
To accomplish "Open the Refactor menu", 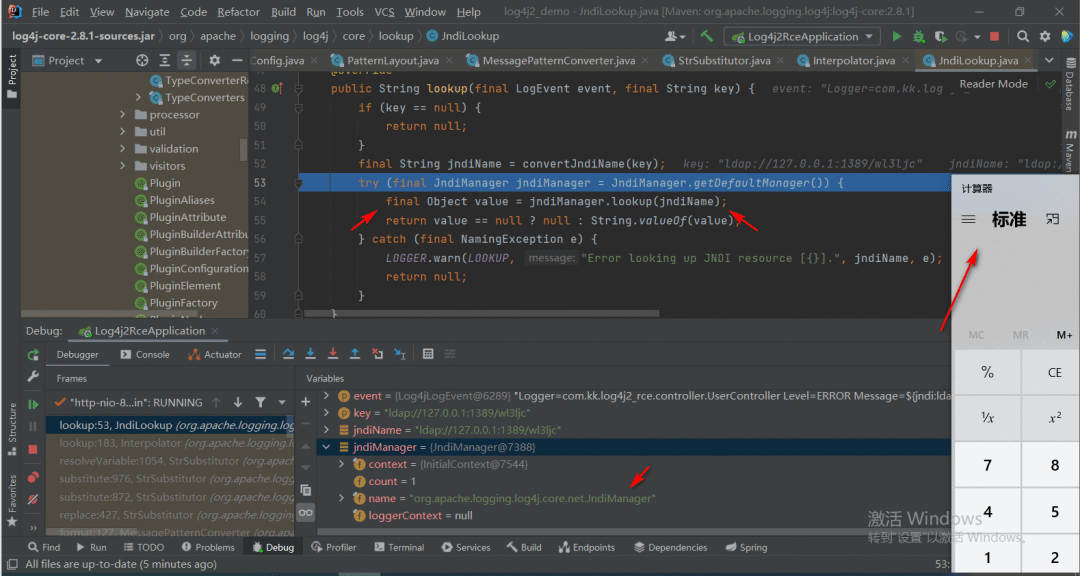I will point(238,12).
